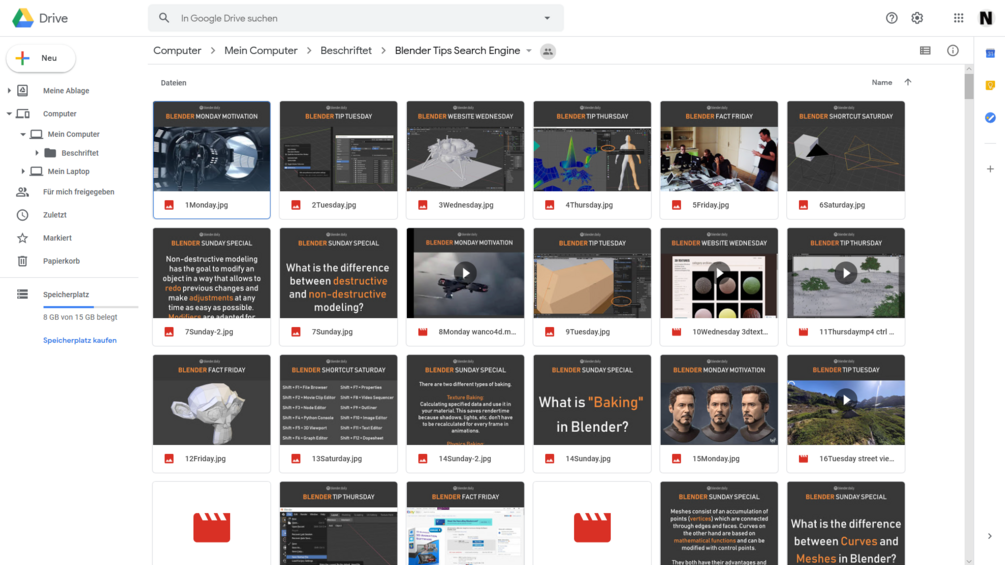Image resolution: width=1005 pixels, height=565 pixels.
Task: Collapse the right side panel chevron
Action: tap(990, 536)
